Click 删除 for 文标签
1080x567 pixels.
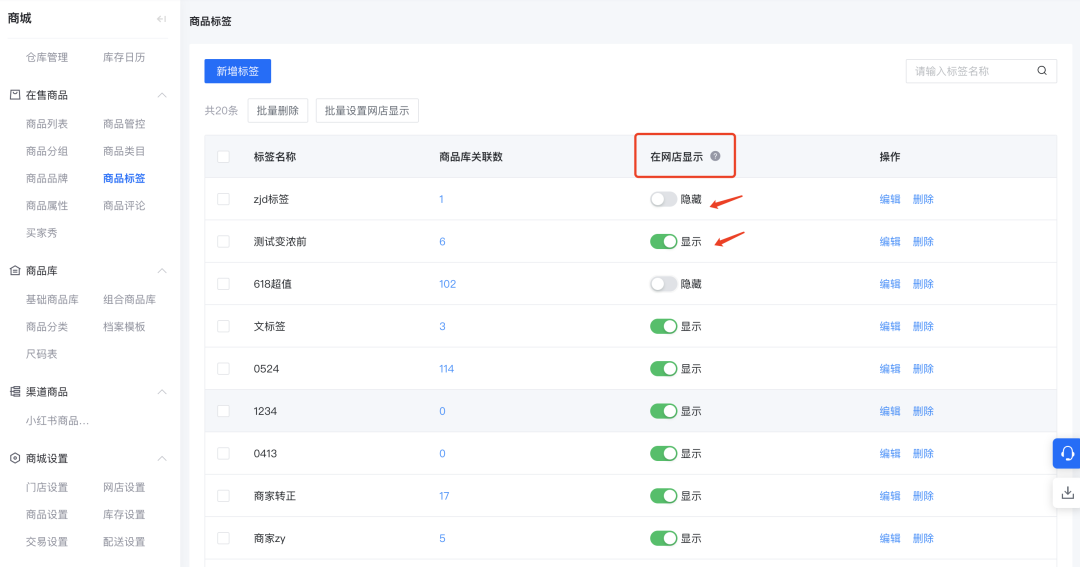tap(923, 327)
